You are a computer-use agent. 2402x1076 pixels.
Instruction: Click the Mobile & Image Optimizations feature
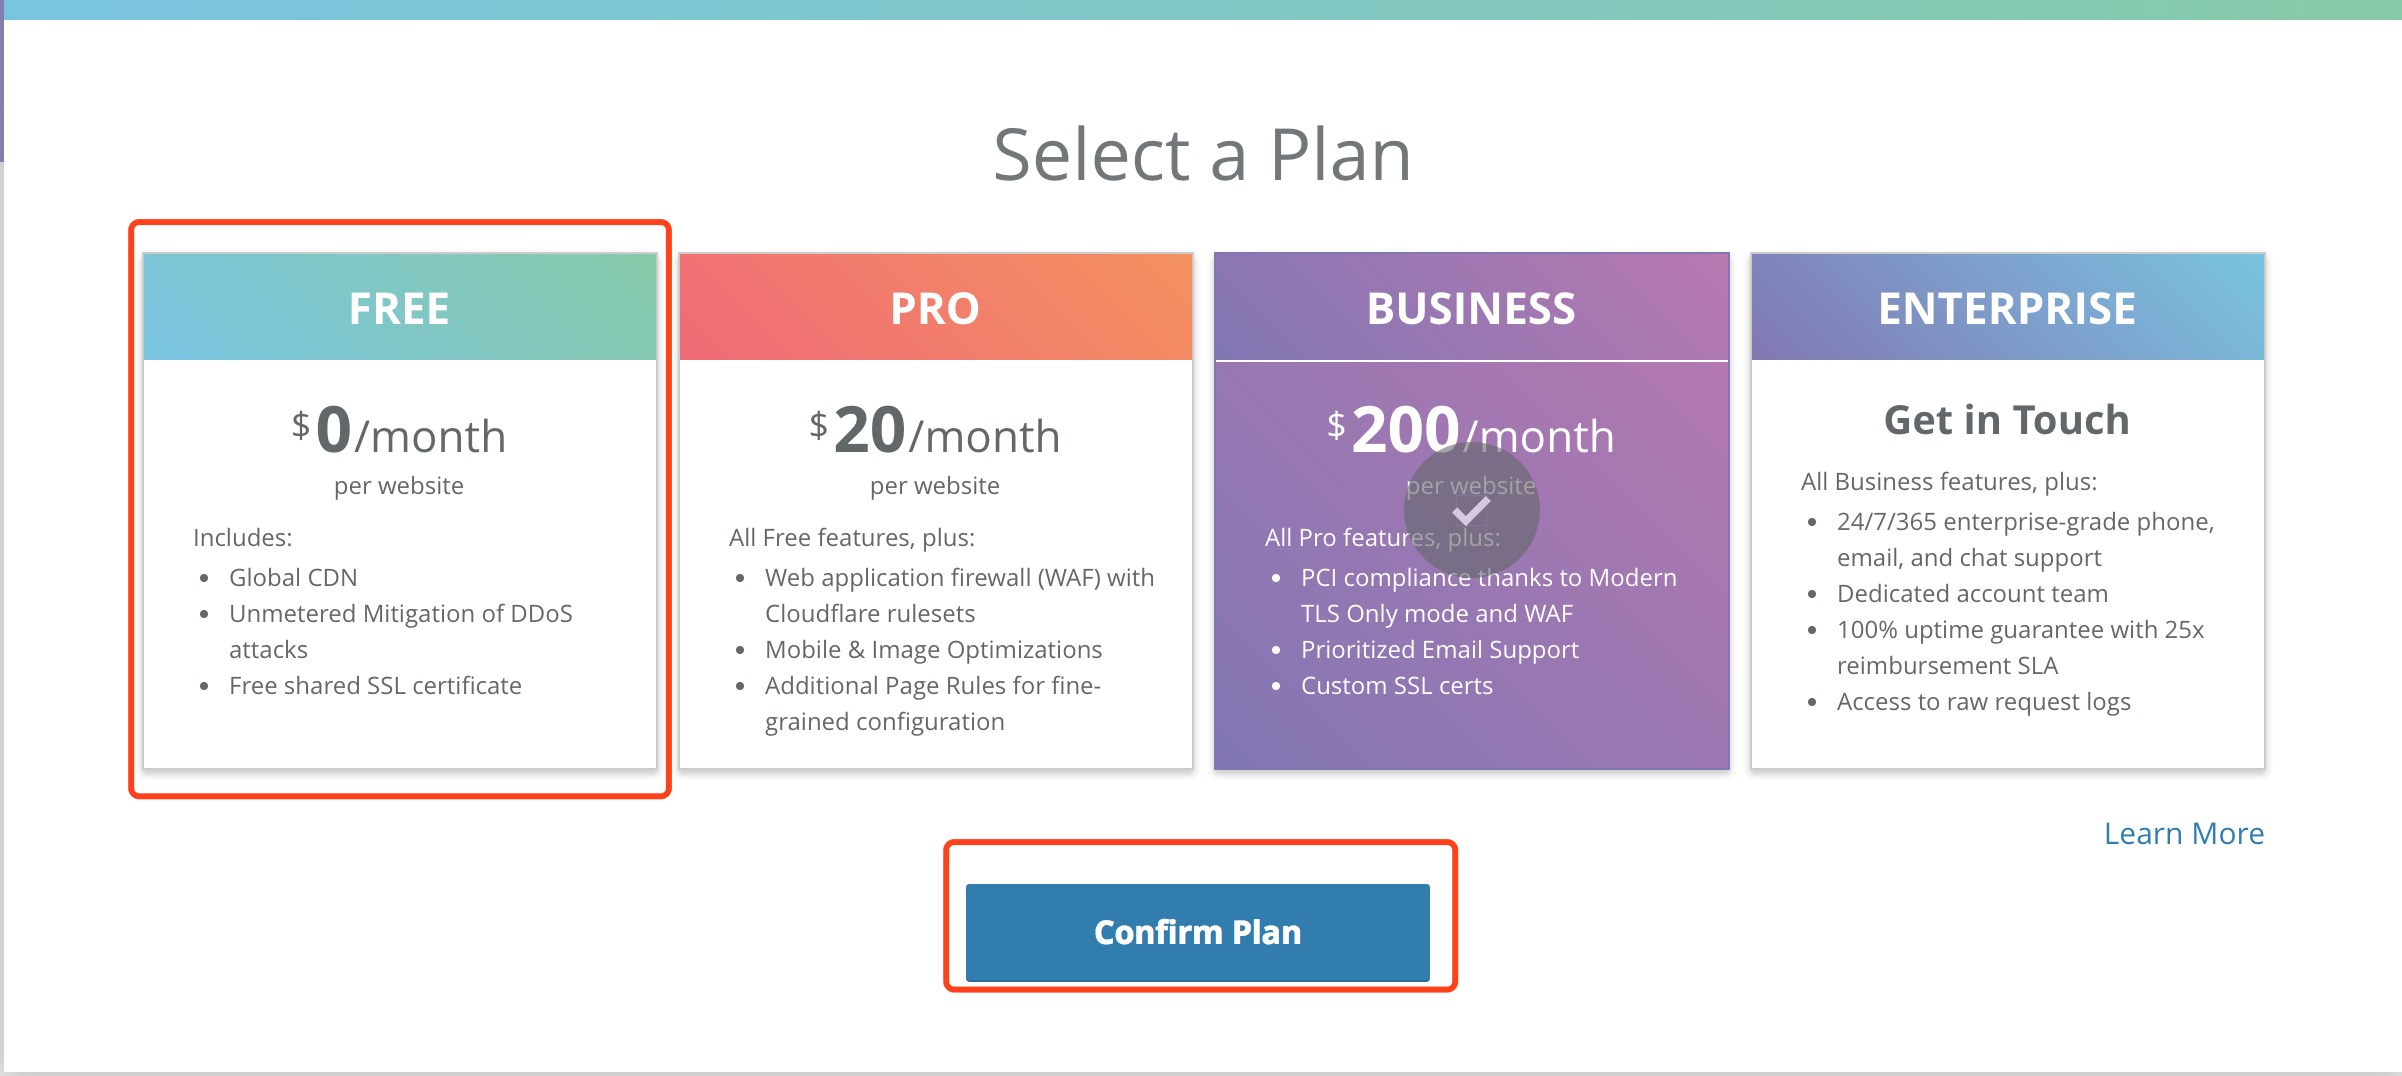point(933,649)
